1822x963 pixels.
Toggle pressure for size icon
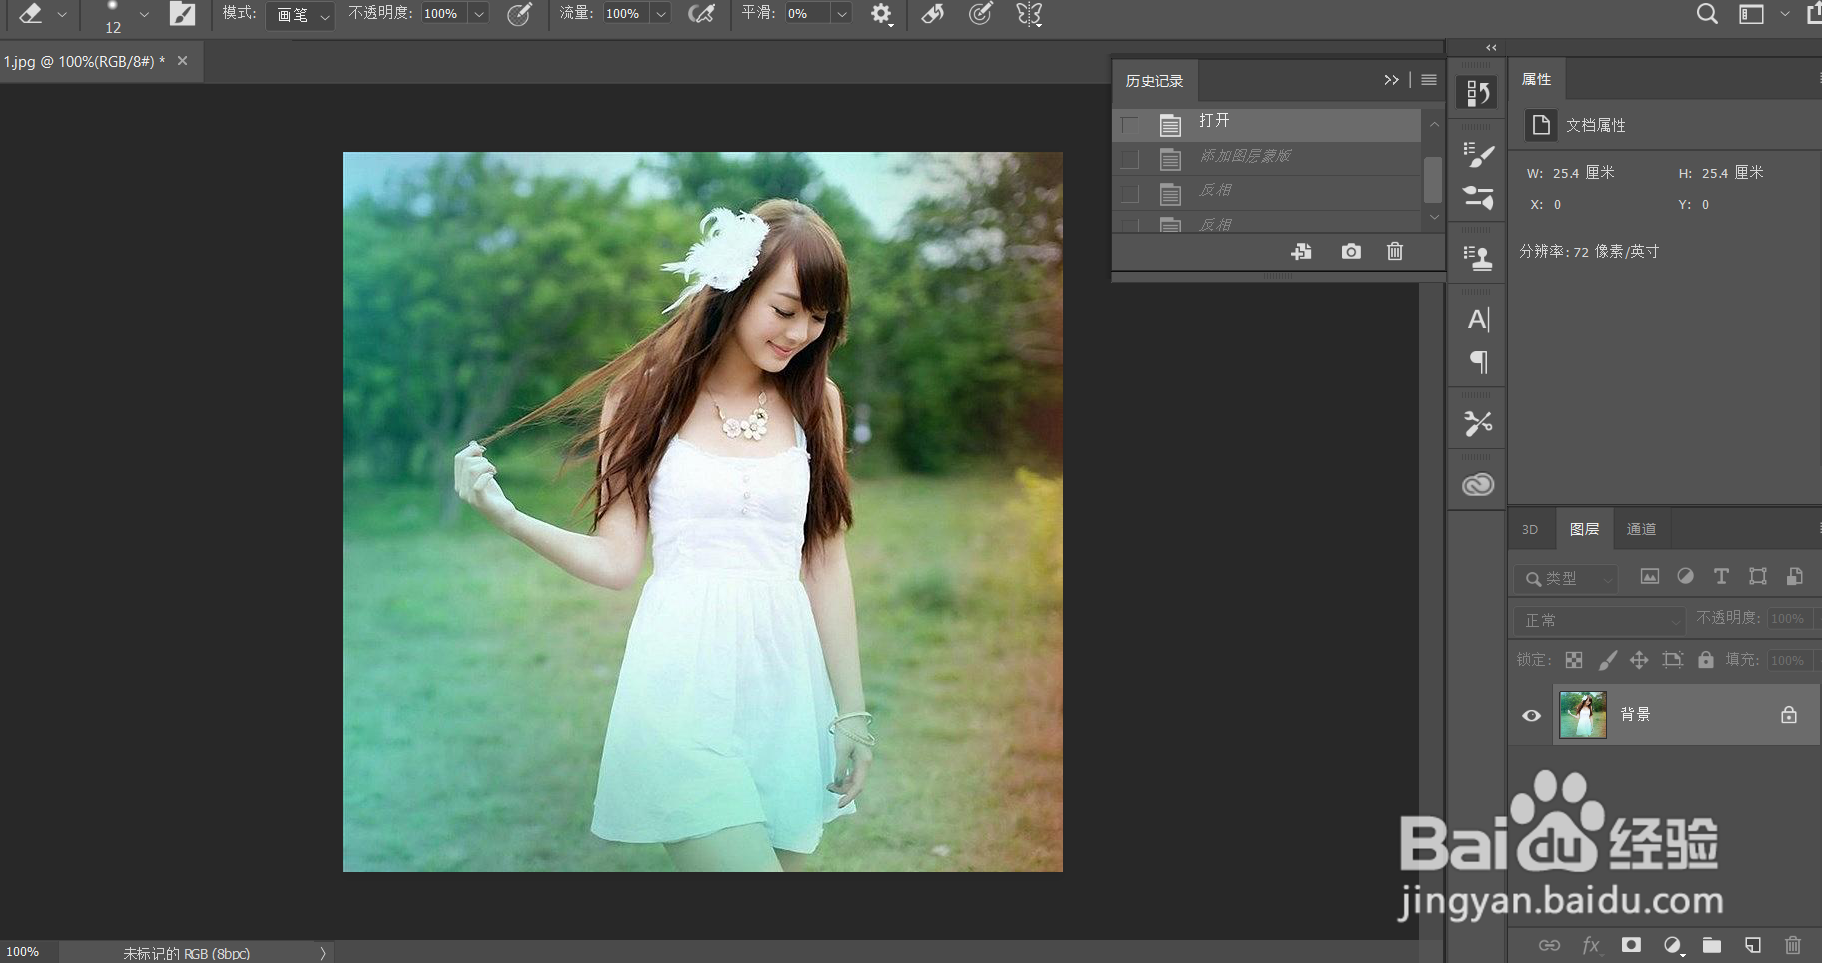pos(981,13)
